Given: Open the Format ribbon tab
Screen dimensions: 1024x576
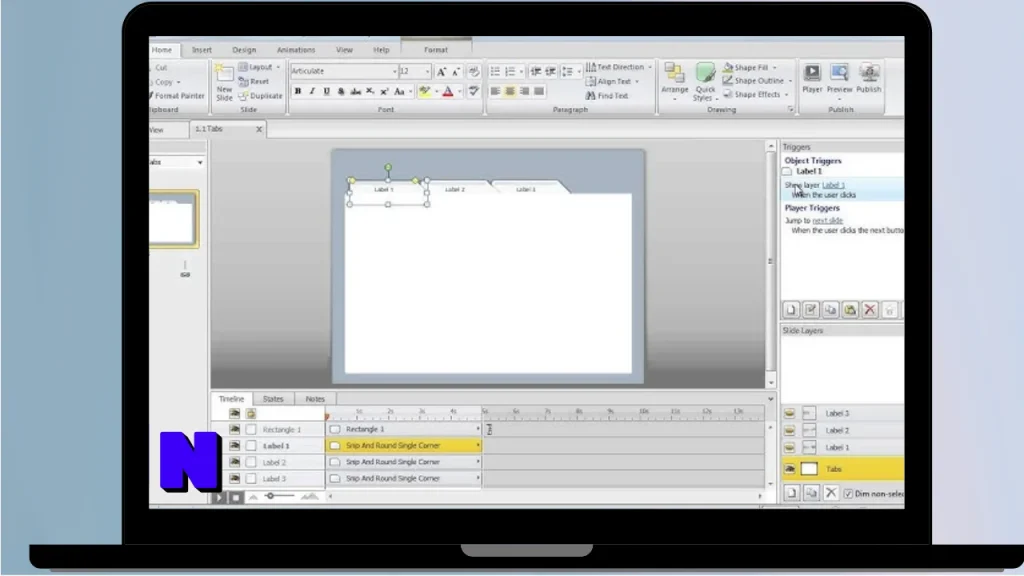Looking at the screenshot, I should (x=436, y=50).
